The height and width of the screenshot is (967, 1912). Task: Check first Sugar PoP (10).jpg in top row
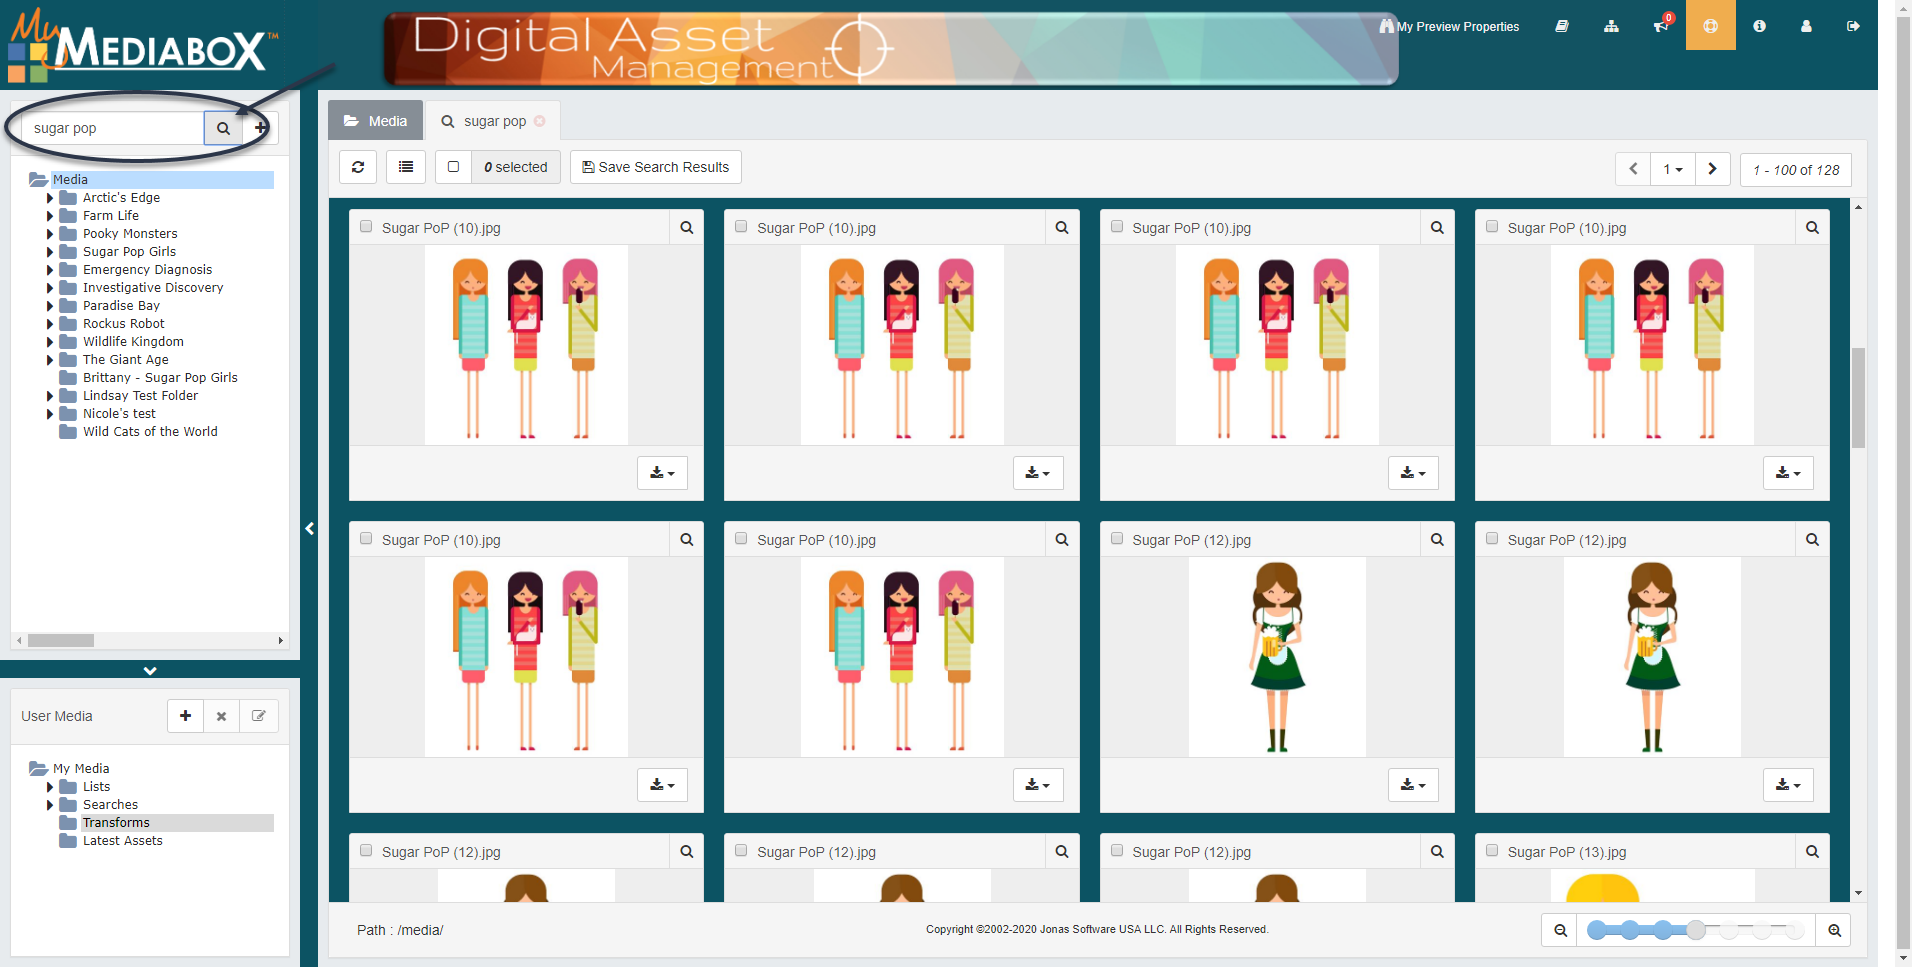click(366, 227)
